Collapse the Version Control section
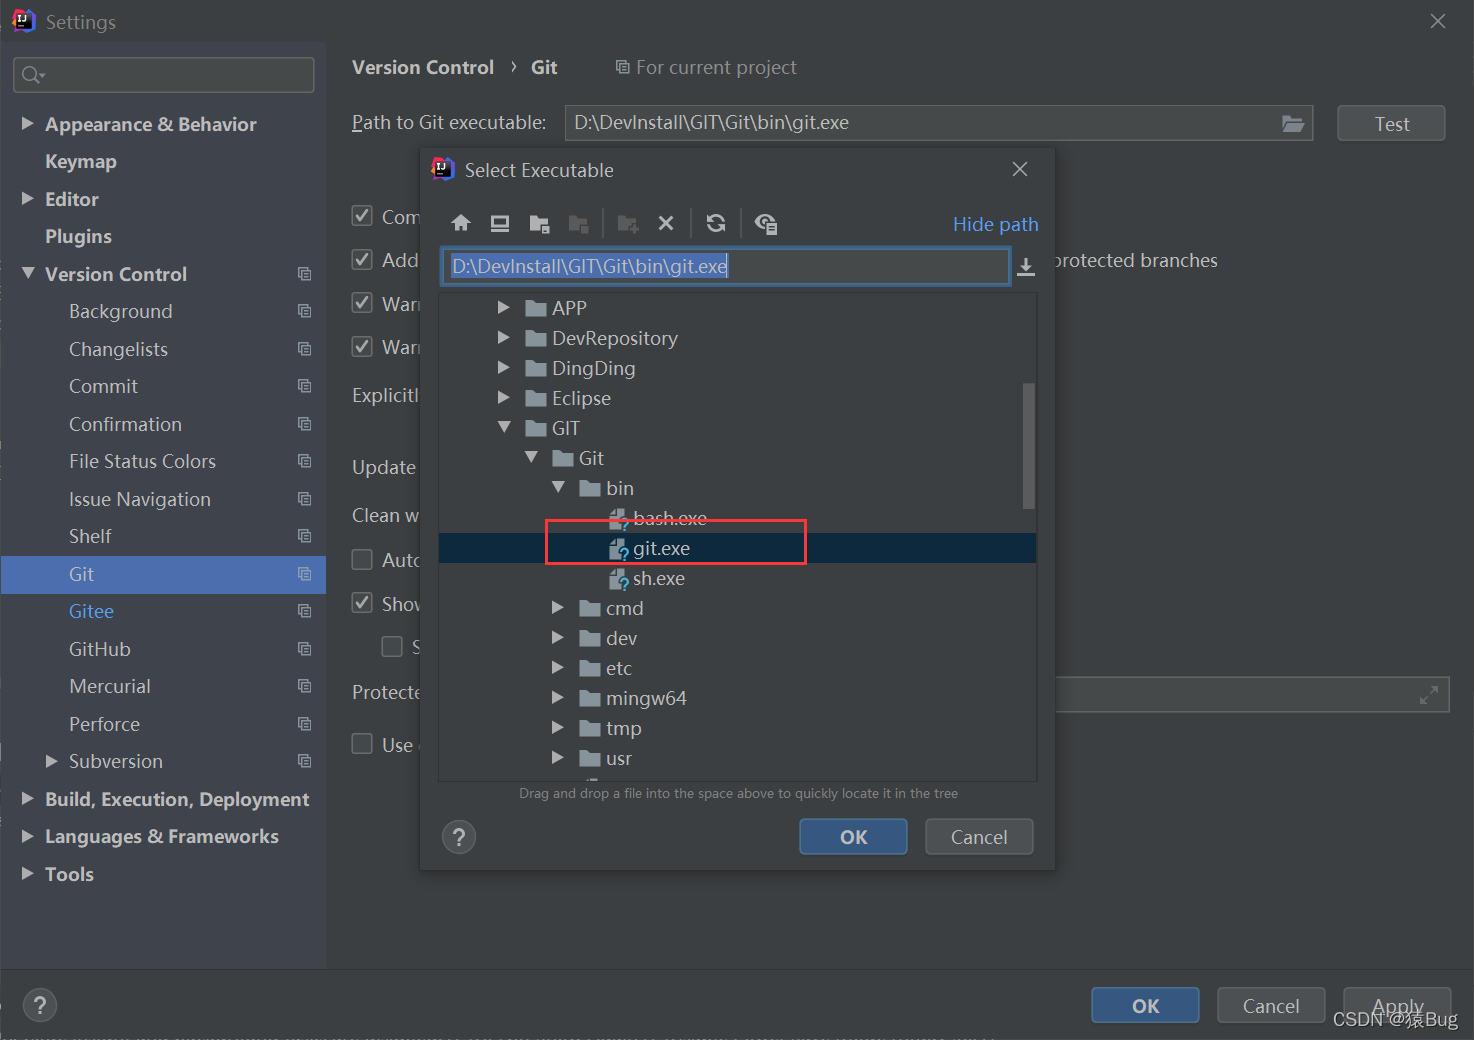Screen dimensions: 1474x1040 [x=28, y=273]
